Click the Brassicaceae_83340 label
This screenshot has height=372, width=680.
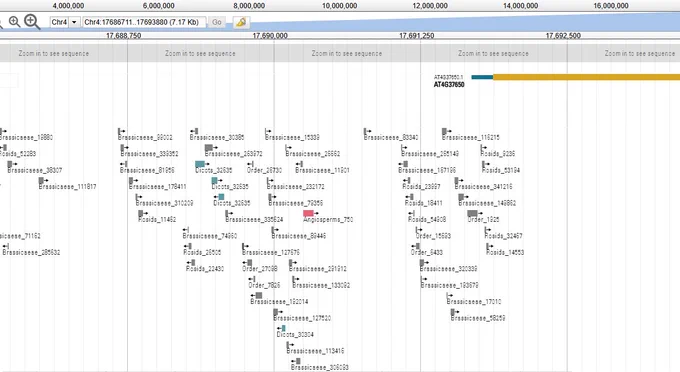tap(391, 137)
